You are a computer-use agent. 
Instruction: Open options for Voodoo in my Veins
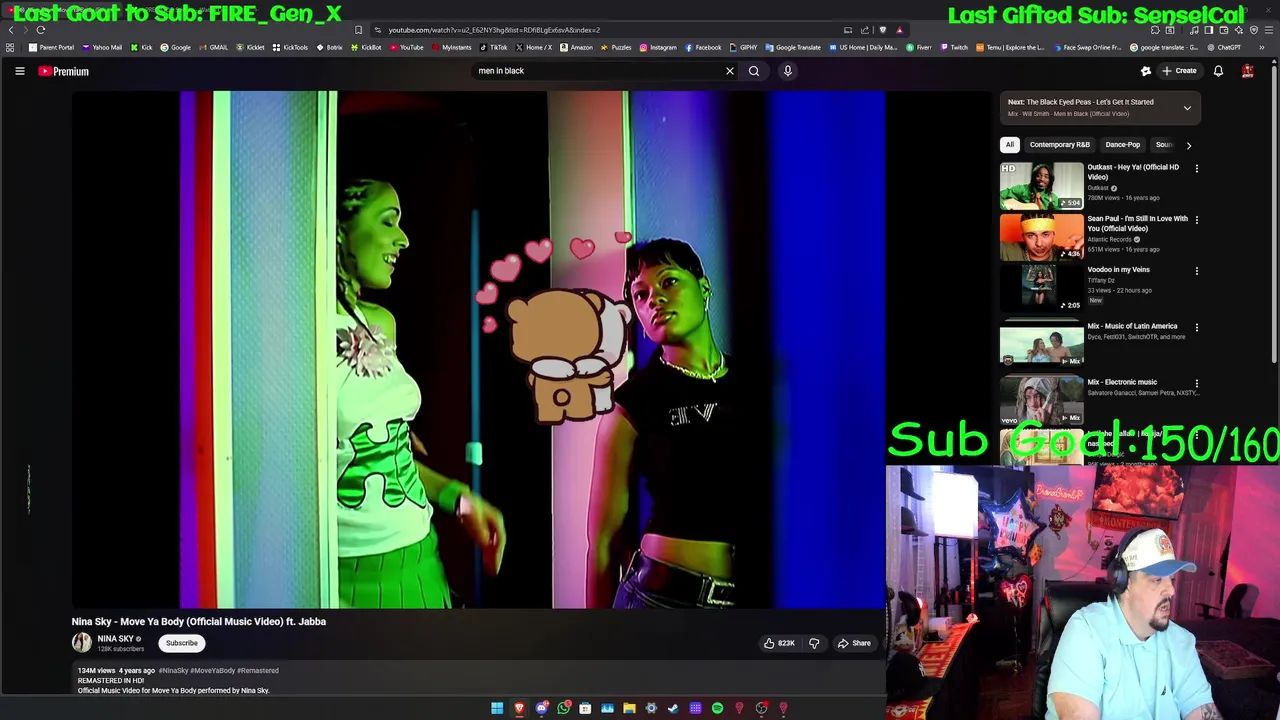pos(1196,271)
